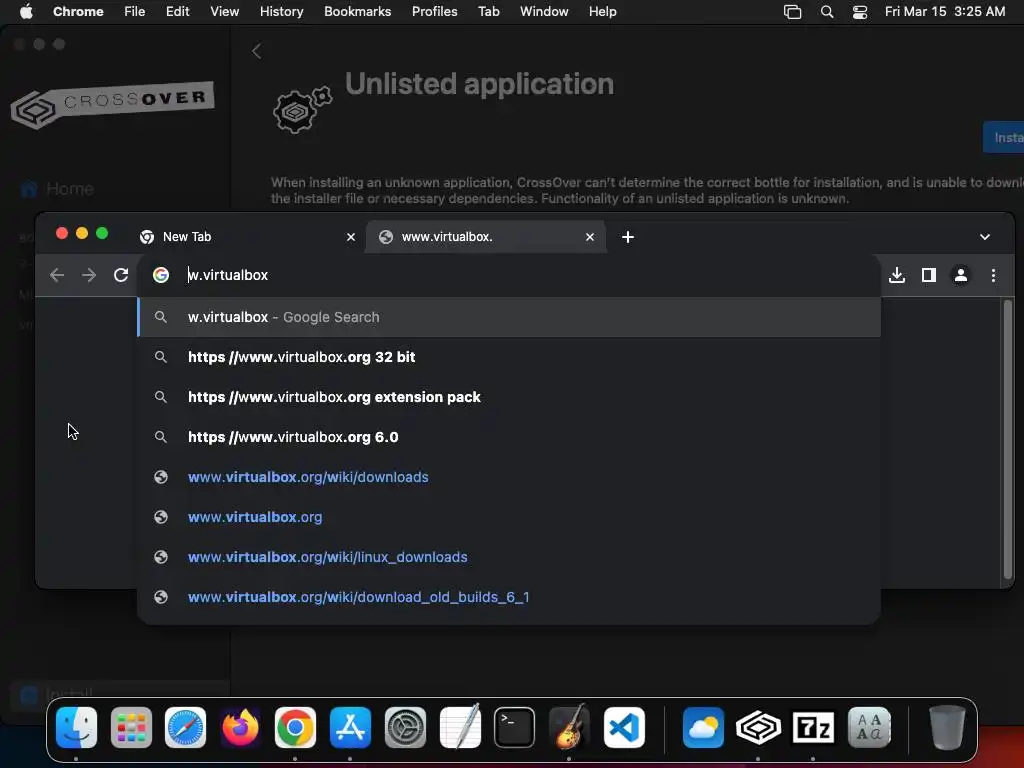Click the Chrome page vertical scrollbar
The width and height of the screenshot is (1024, 768).
1008,439
